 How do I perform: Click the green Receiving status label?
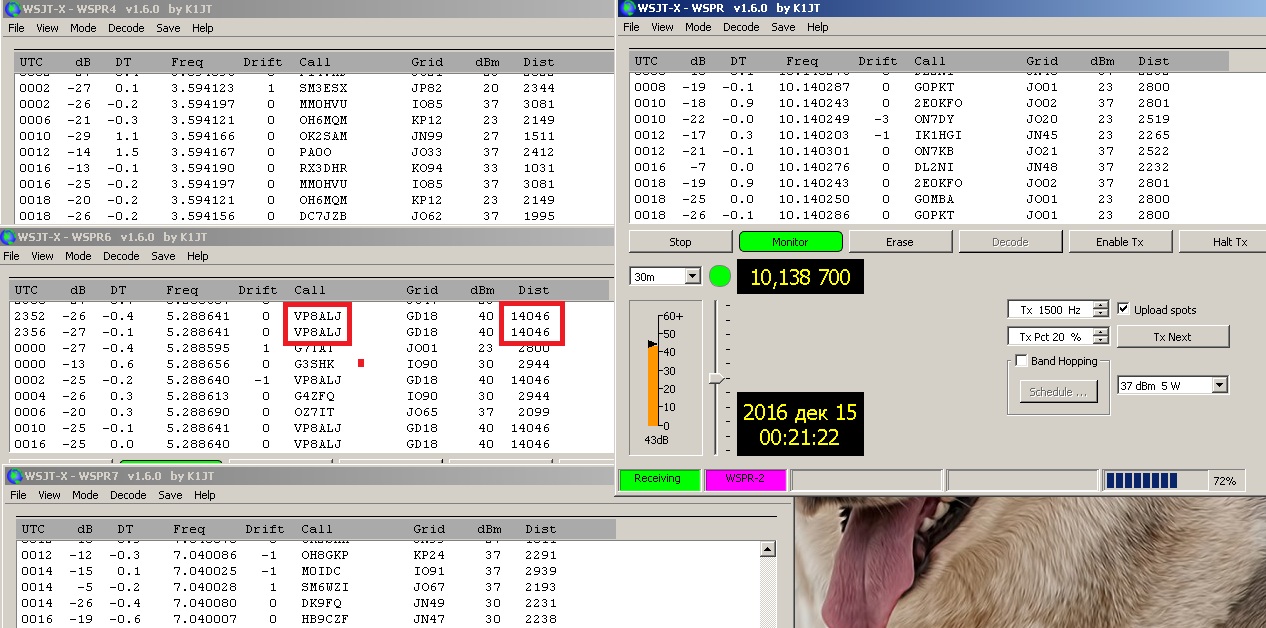pyautogui.click(x=658, y=479)
